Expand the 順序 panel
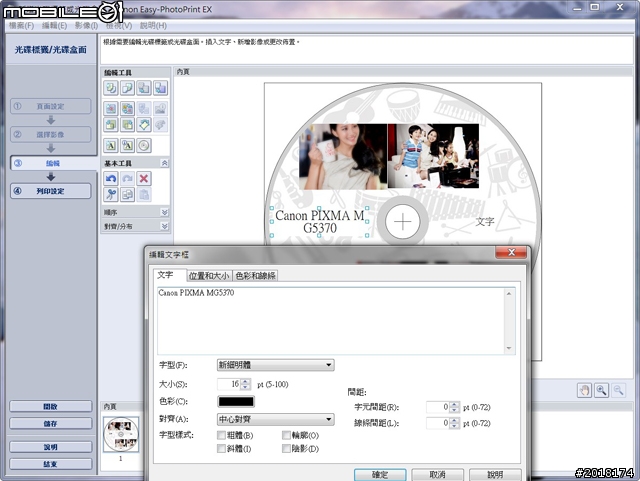 [x=164, y=212]
